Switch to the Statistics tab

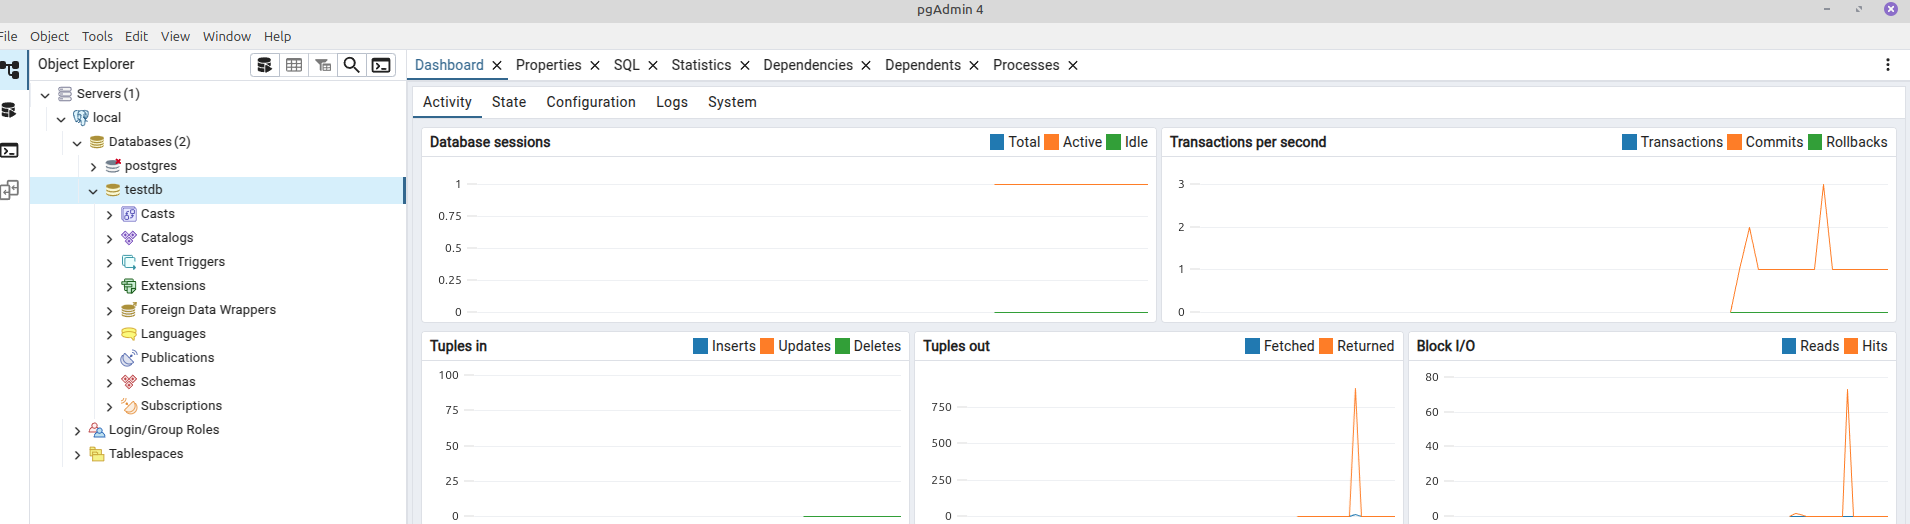point(701,65)
